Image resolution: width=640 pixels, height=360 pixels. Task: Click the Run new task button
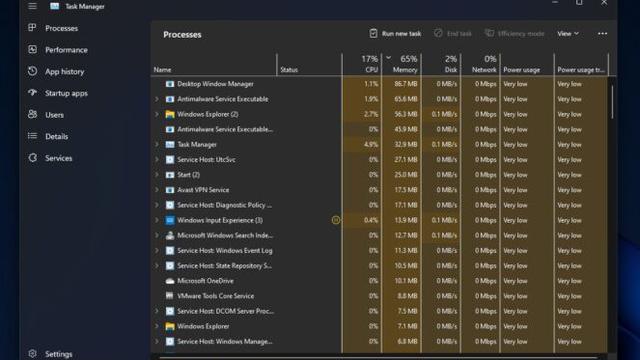point(395,33)
